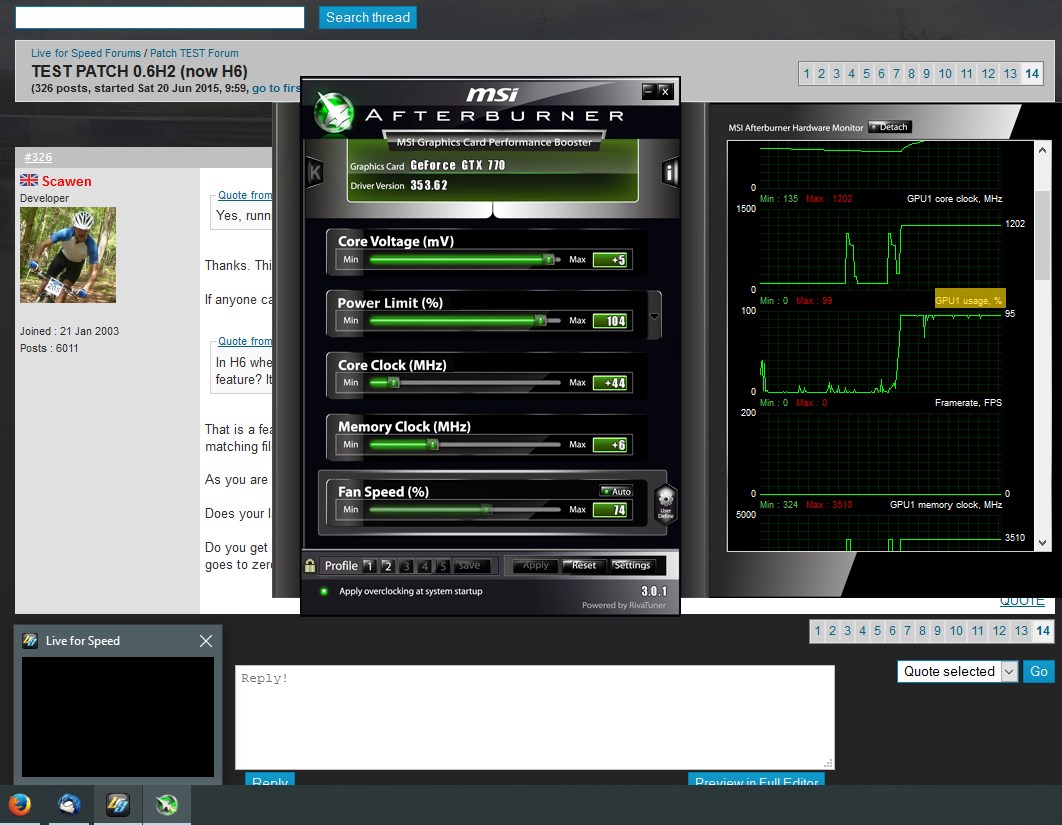
Task: Click the Live for Speed preview icon
Action: point(30,641)
